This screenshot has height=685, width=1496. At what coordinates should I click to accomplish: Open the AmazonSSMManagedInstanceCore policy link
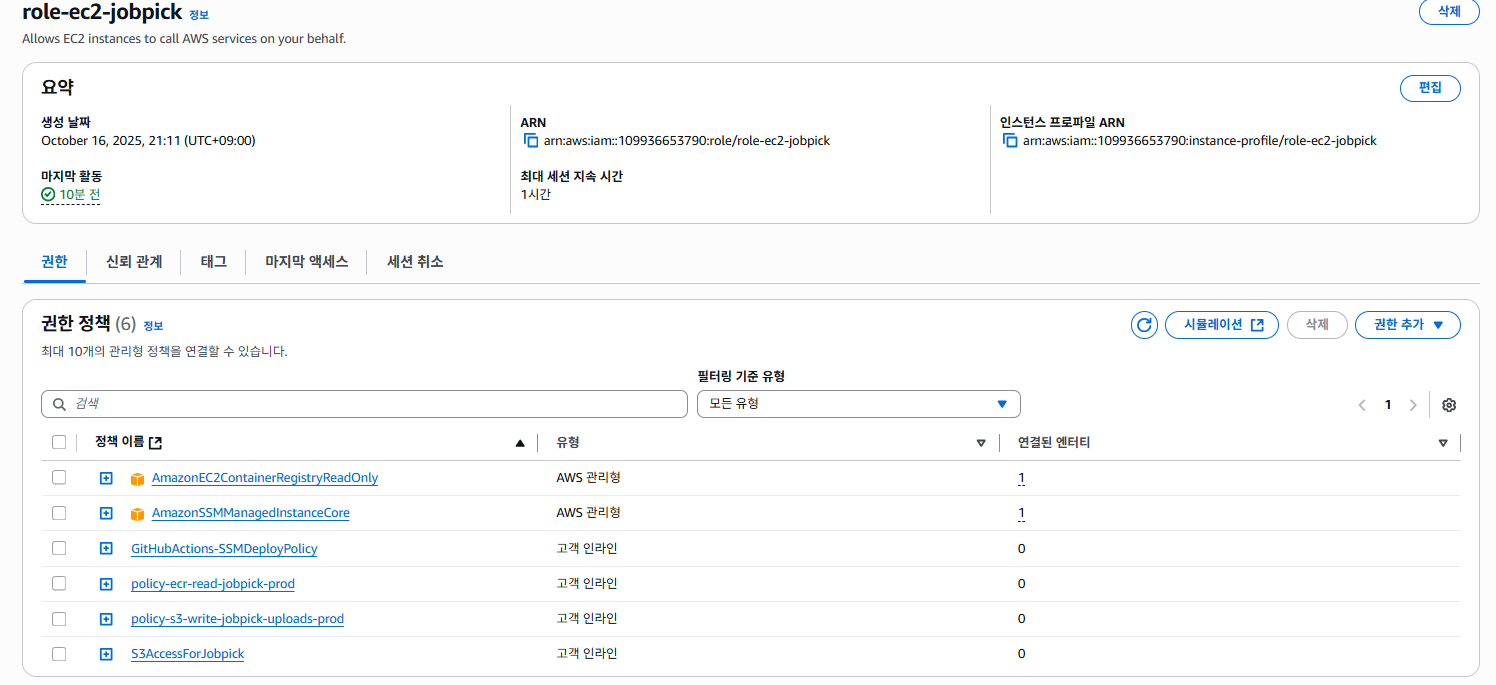[x=251, y=513]
